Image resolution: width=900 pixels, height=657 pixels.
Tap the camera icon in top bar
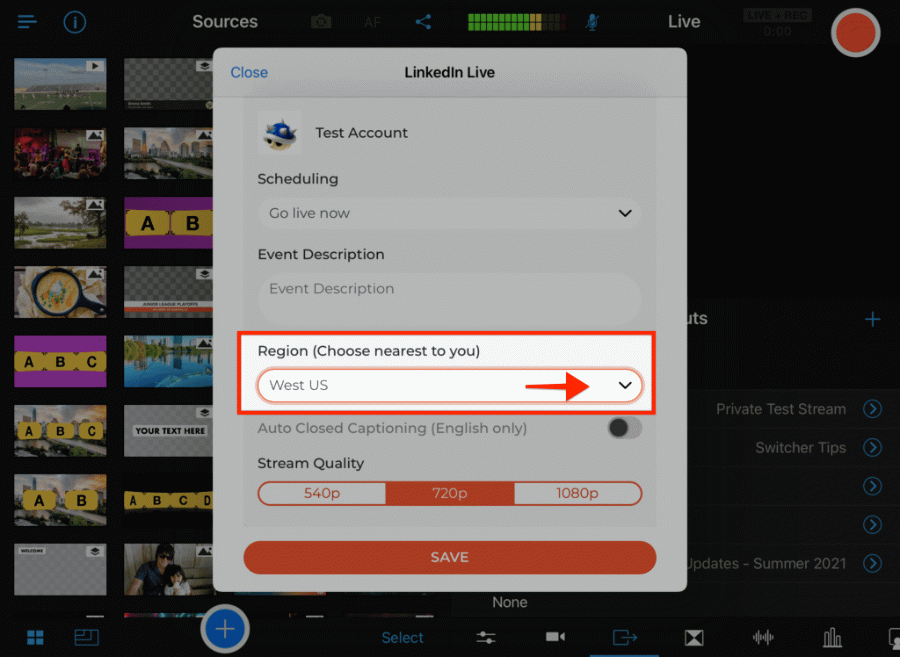pyautogui.click(x=321, y=22)
